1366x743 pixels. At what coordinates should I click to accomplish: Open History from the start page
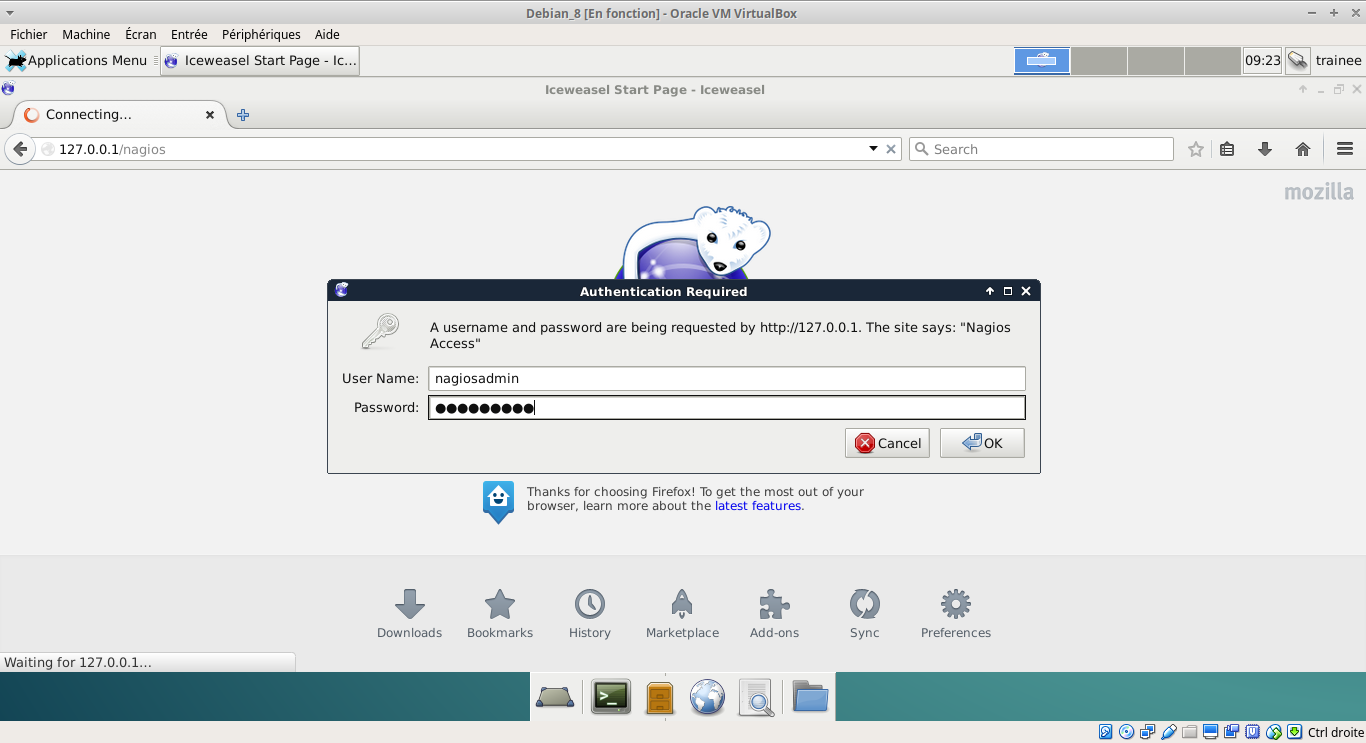(590, 613)
